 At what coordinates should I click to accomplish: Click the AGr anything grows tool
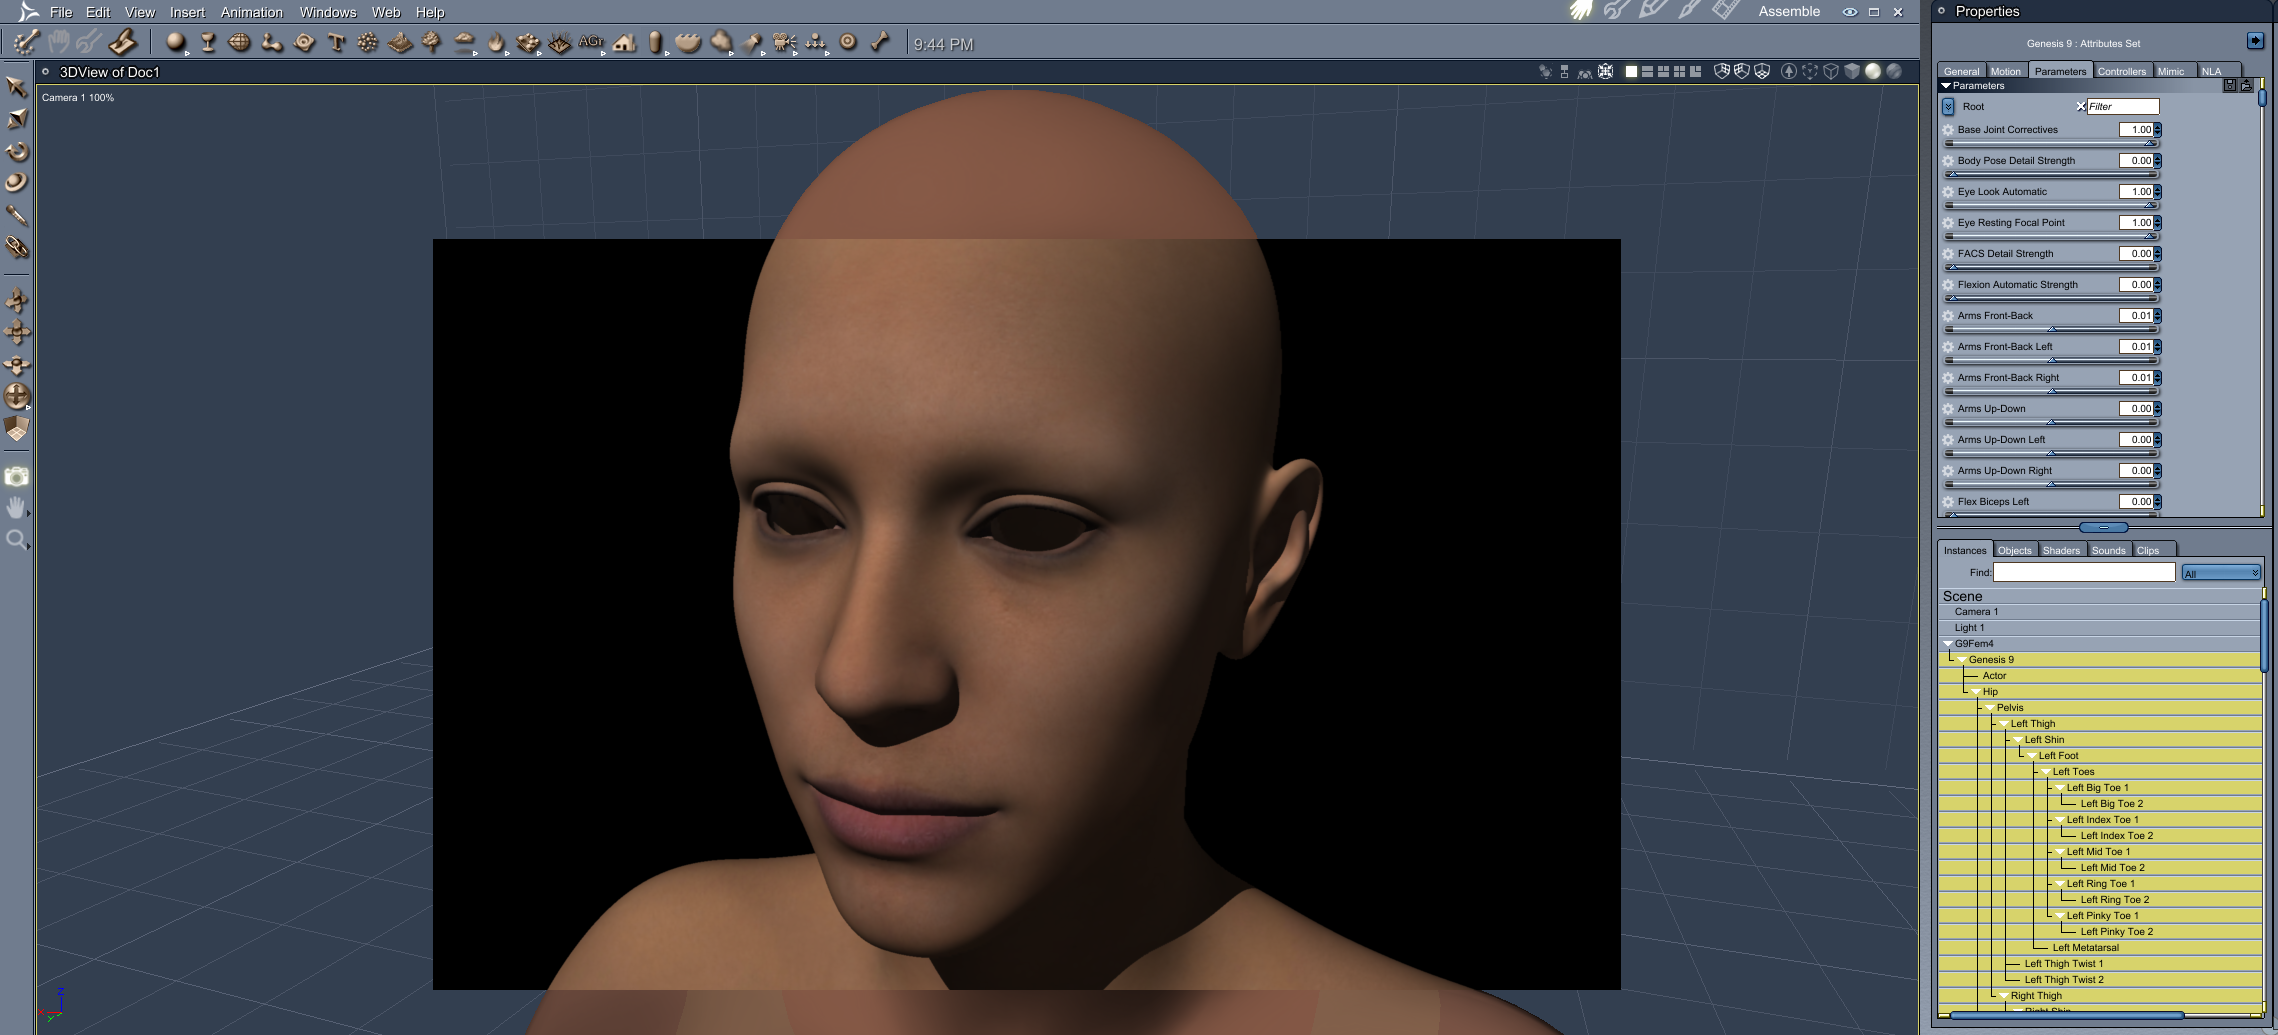[591, 43]
